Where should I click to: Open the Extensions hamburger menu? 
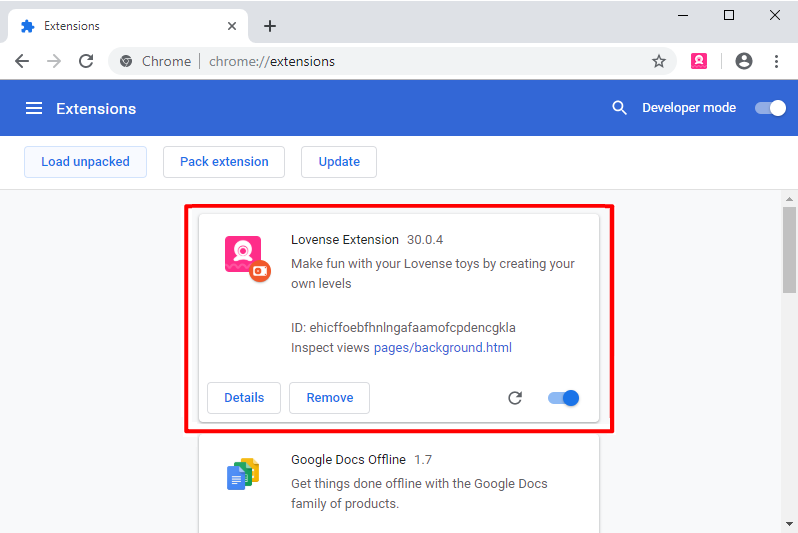click(34, 108)
